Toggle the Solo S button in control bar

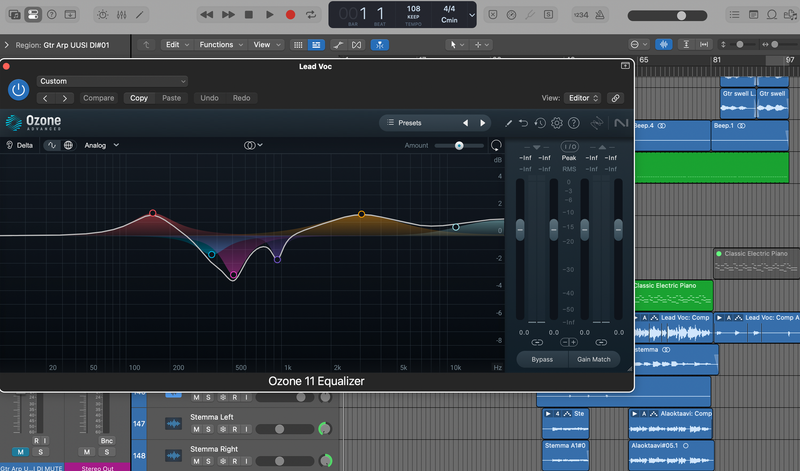coord(548,15)
